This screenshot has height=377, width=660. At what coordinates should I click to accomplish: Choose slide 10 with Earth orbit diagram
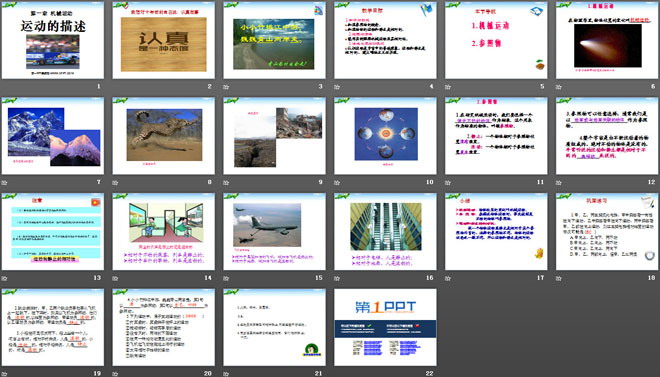click(385, 136)
